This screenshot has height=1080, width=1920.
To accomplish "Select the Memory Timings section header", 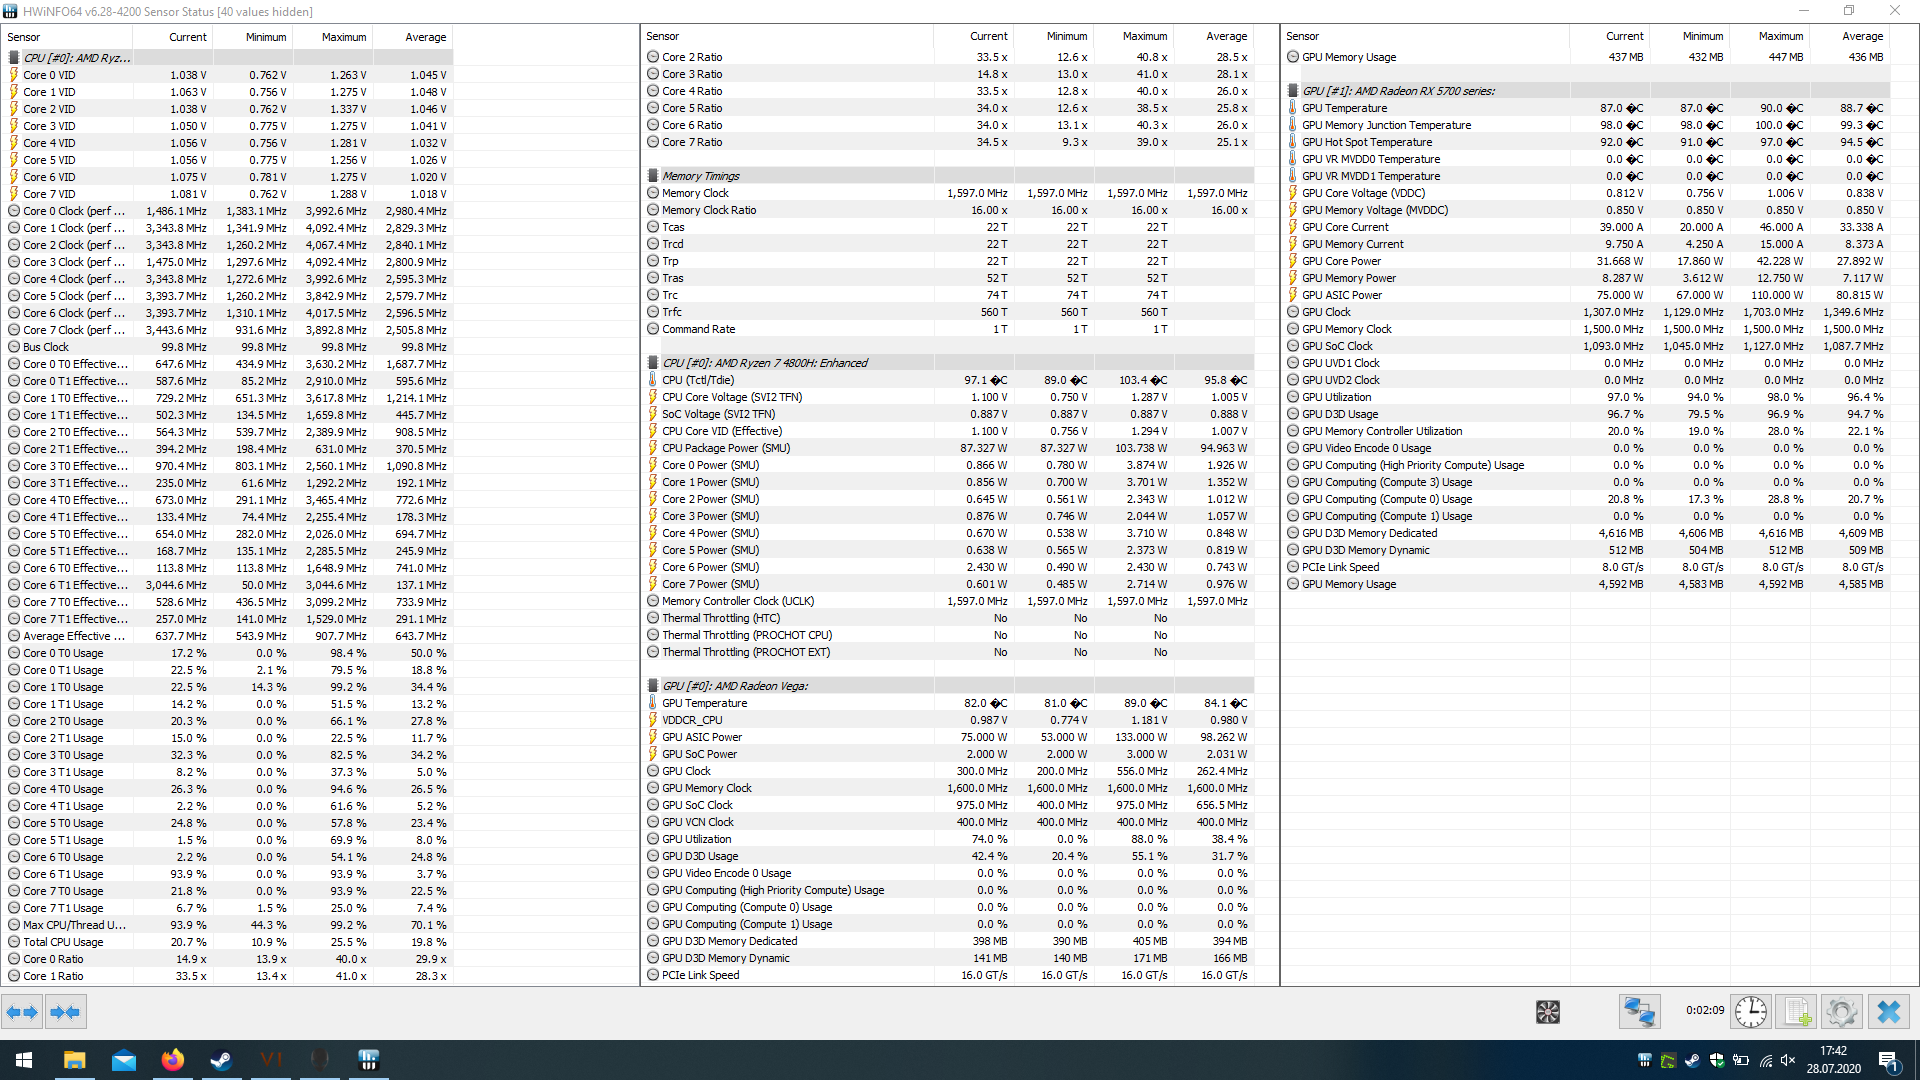I will pos(700,176).
